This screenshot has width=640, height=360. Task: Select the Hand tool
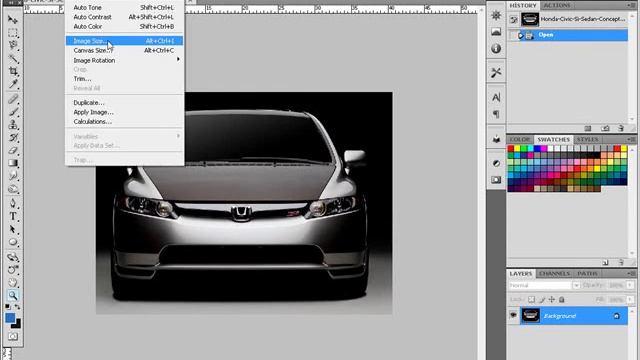(13, 282)
